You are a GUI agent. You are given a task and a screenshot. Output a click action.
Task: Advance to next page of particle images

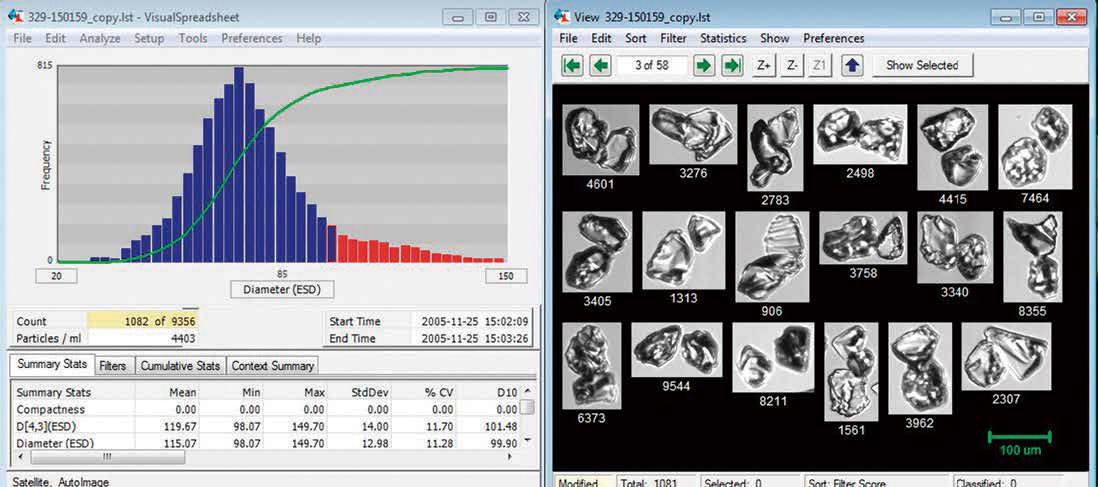pos(704,66)
